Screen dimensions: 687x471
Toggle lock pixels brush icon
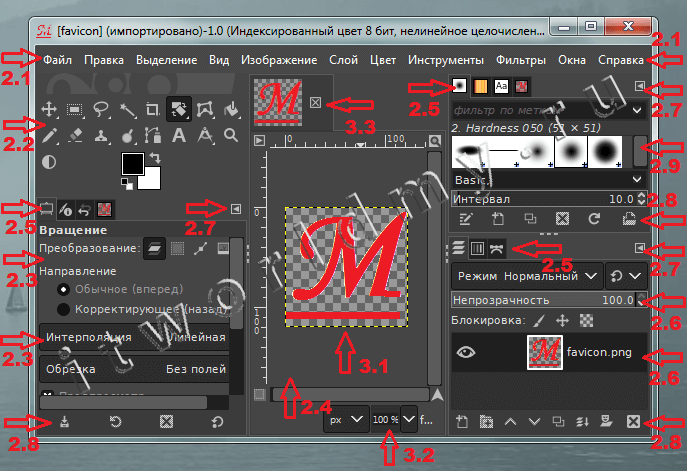[x=539, y=321]
